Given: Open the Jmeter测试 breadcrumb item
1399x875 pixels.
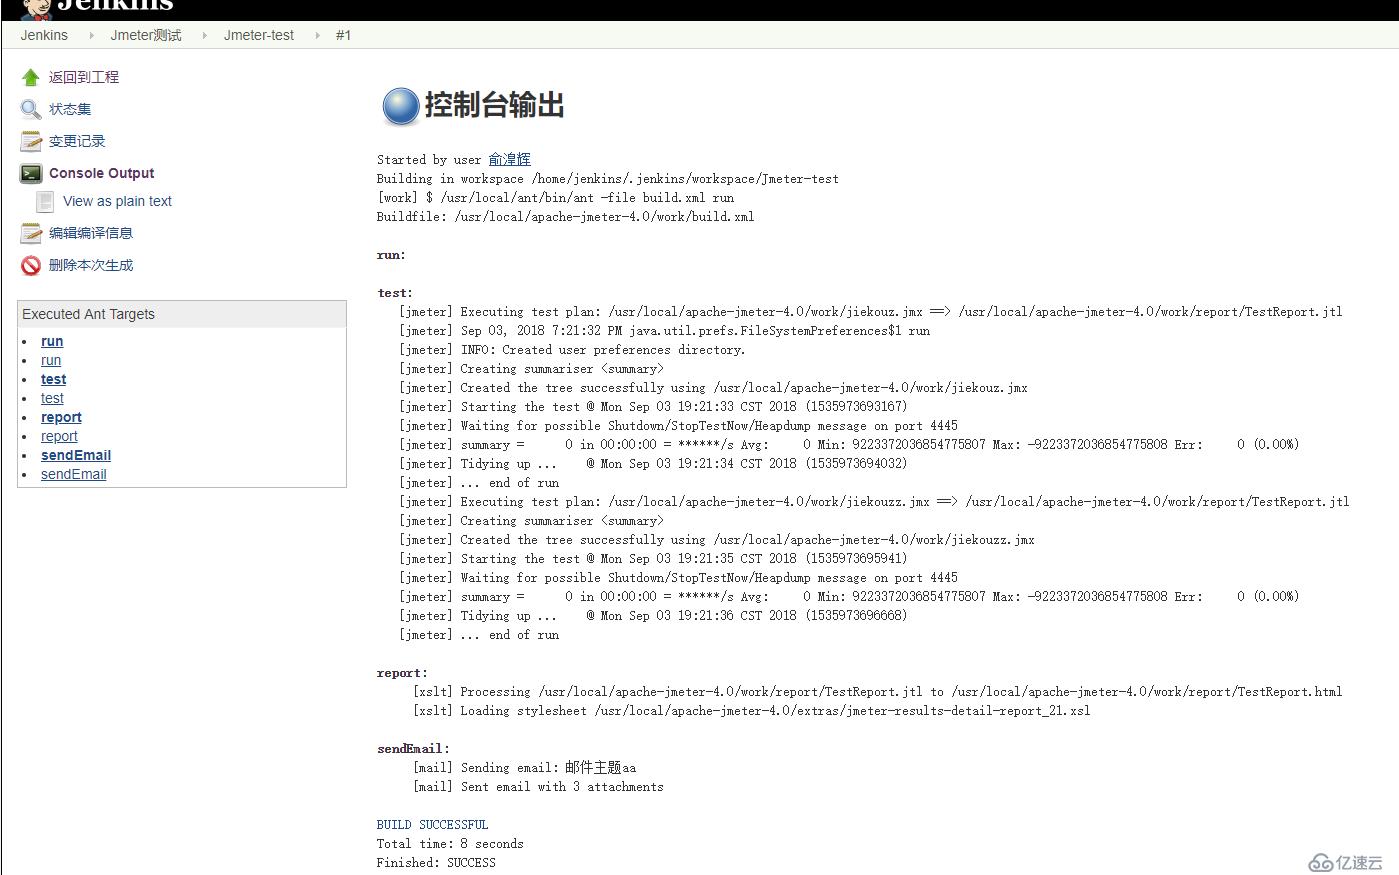Looking at the screenshot, I should point(146,35).
